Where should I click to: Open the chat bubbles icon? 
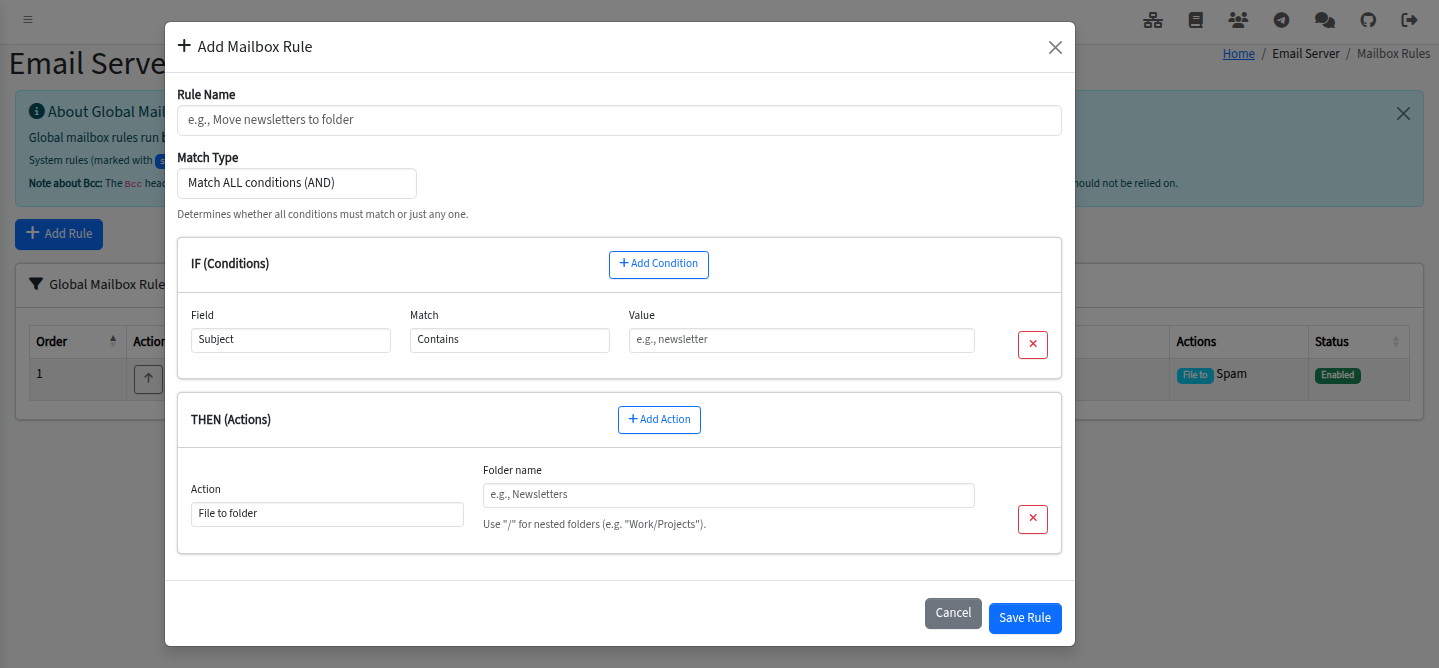(x=1324, y=20)
